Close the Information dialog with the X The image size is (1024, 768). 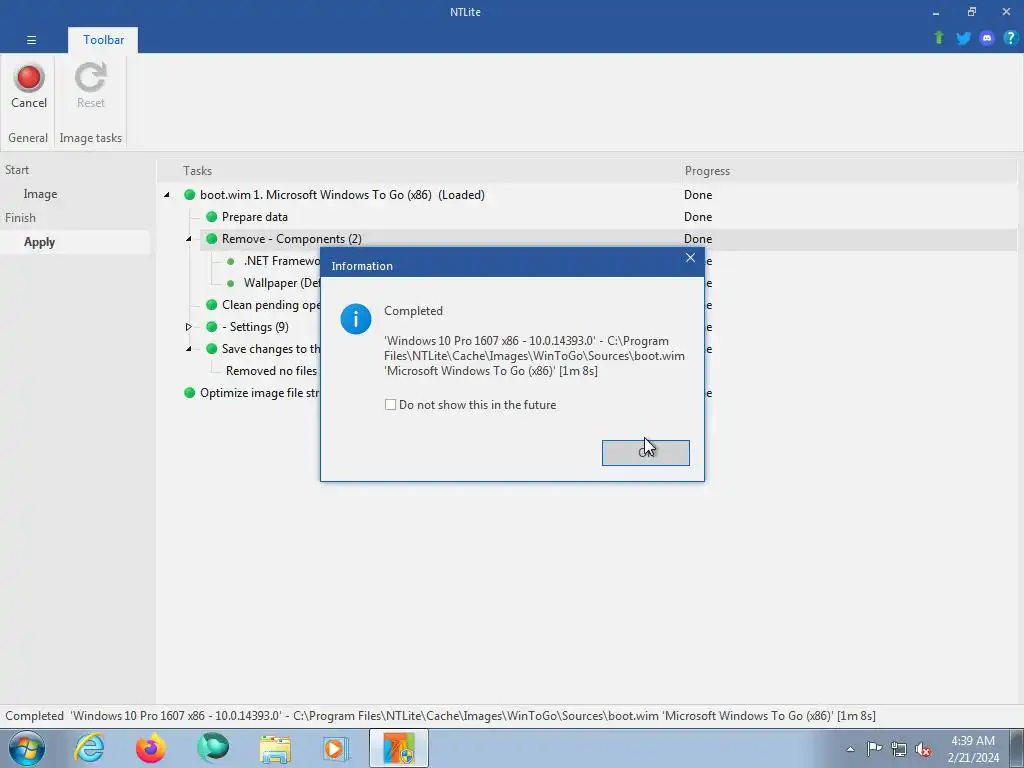click(690, 258)
